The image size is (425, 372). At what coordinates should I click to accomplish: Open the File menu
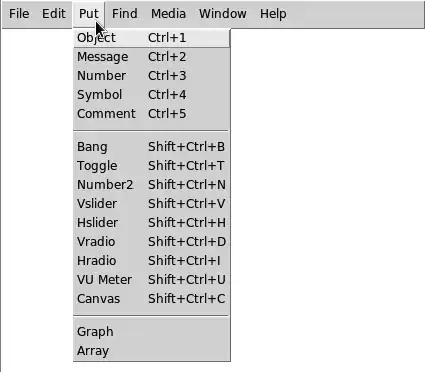click(19, 14)
